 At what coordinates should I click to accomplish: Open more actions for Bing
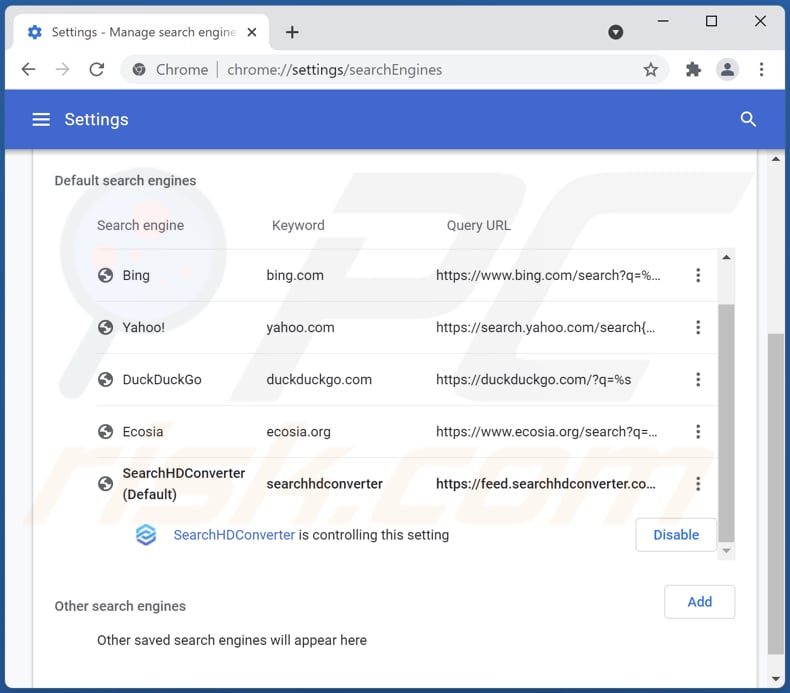(x=698, y=276)
